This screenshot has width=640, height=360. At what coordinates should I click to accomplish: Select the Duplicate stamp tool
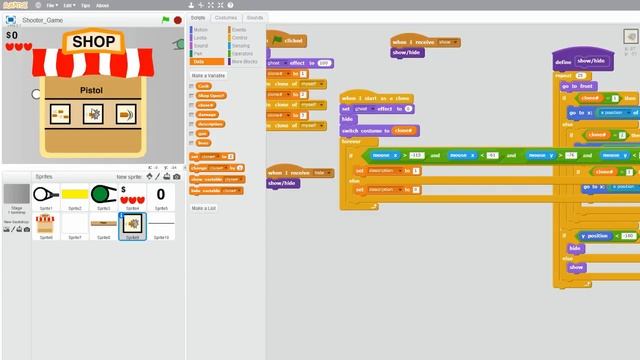[191, 5]
